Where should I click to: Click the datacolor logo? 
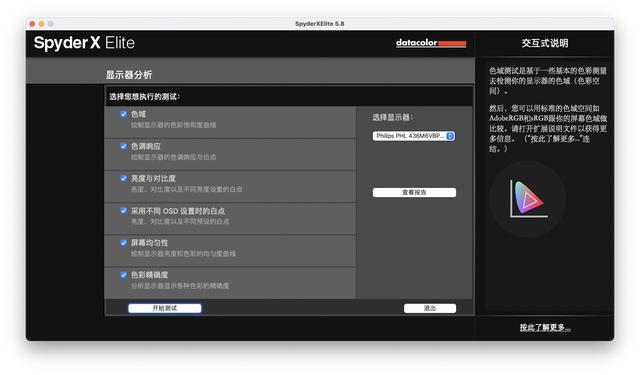(x=431, y=43)
